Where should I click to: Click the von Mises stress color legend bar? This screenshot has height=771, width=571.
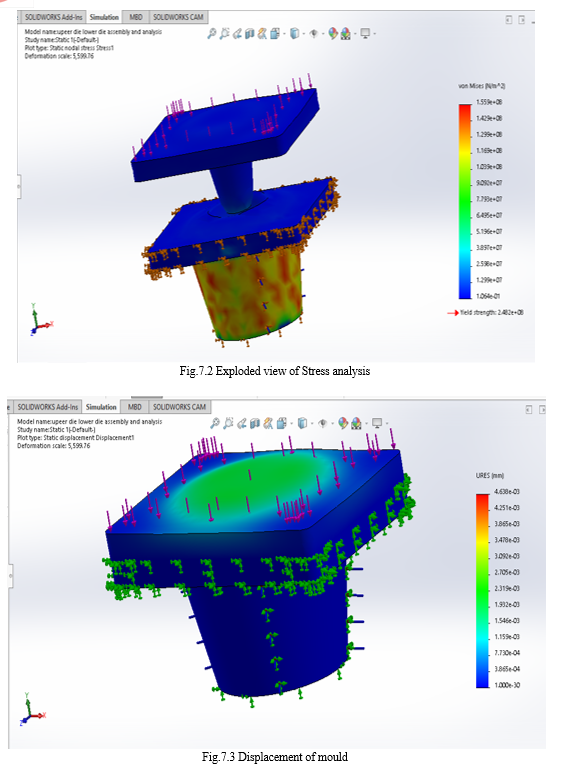coord(465,201)
